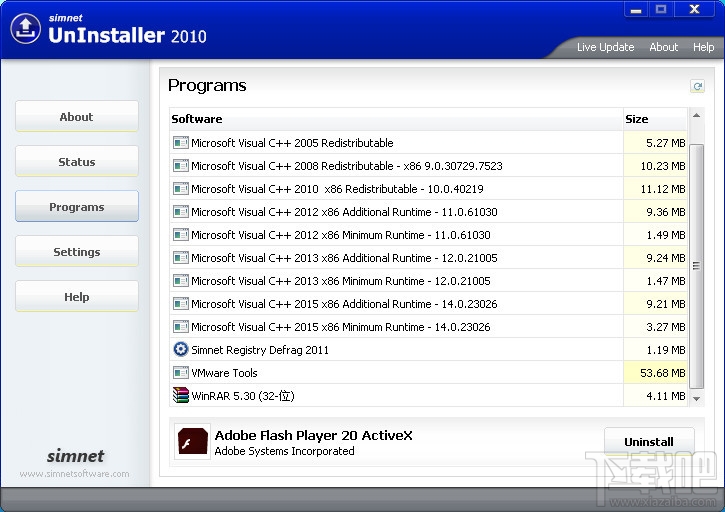Click the 11.12 MB size cell
725x512 pixels.
[655, 189]
